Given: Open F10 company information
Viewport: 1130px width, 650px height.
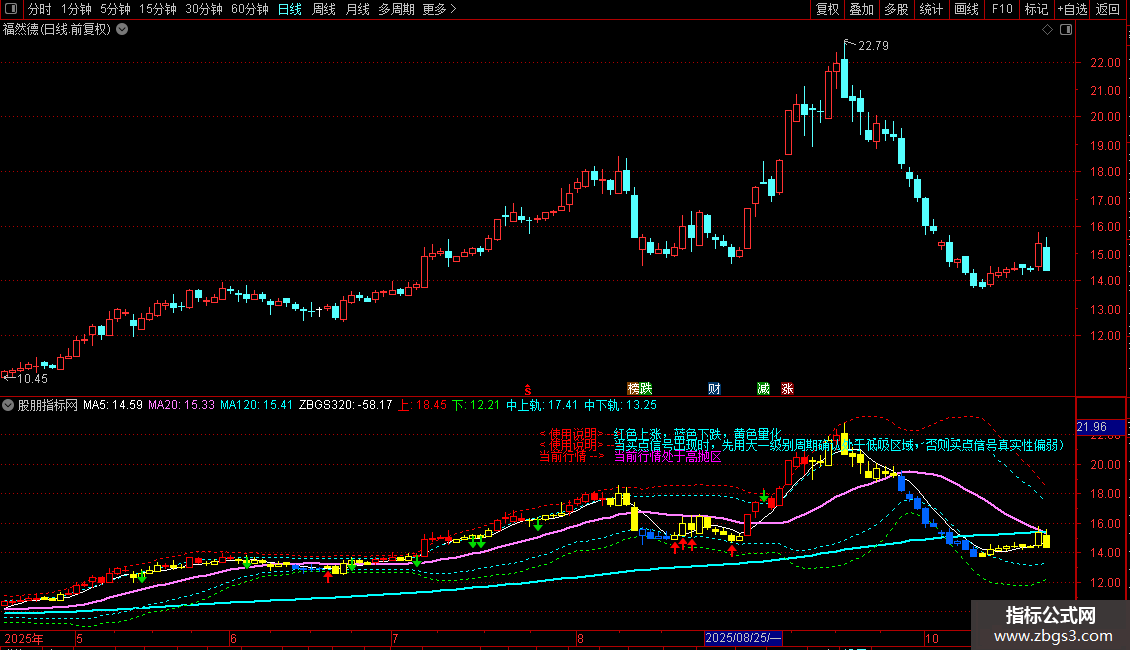Looking at the screenshot, I should (1002, 9).
